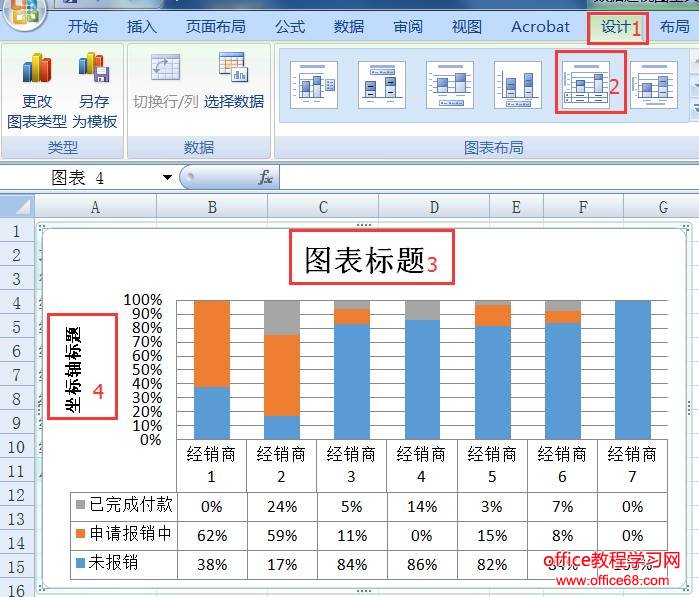The image size is (699, 597).
Task: Switch to 公式 tab
Action: [290, 27]
